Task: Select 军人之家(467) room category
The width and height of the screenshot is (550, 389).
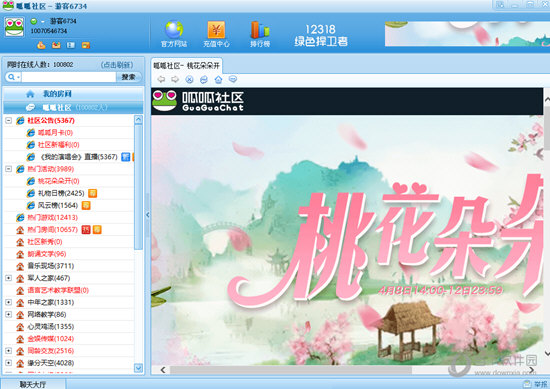Action: 49,278
